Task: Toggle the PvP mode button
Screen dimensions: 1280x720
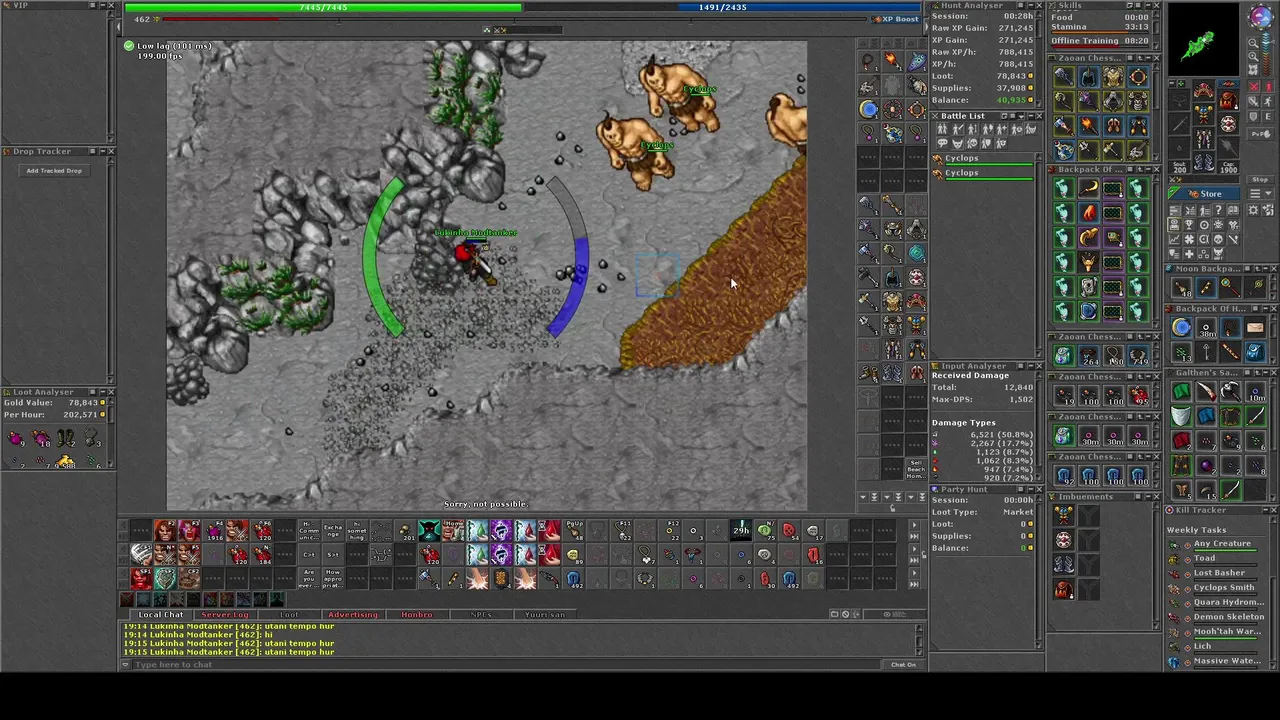Action: point(1262,134)
